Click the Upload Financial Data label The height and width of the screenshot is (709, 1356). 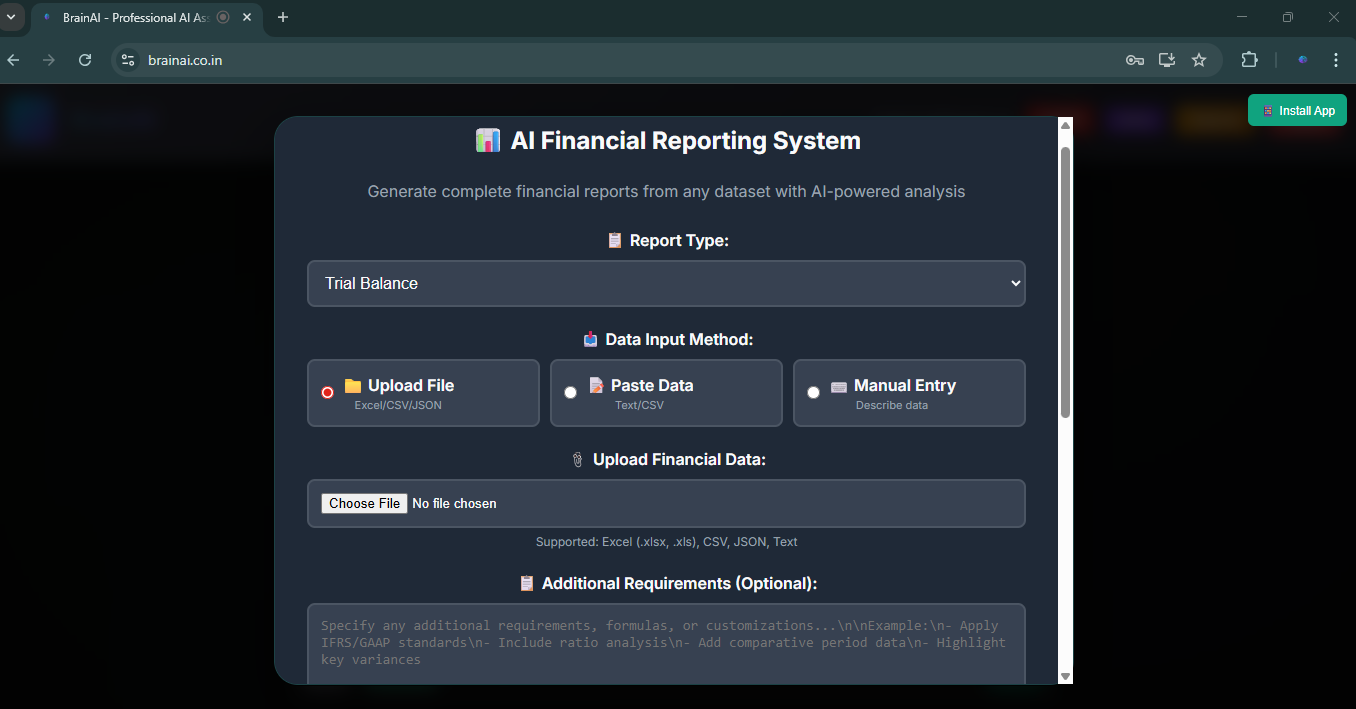[x=668, y=460]
